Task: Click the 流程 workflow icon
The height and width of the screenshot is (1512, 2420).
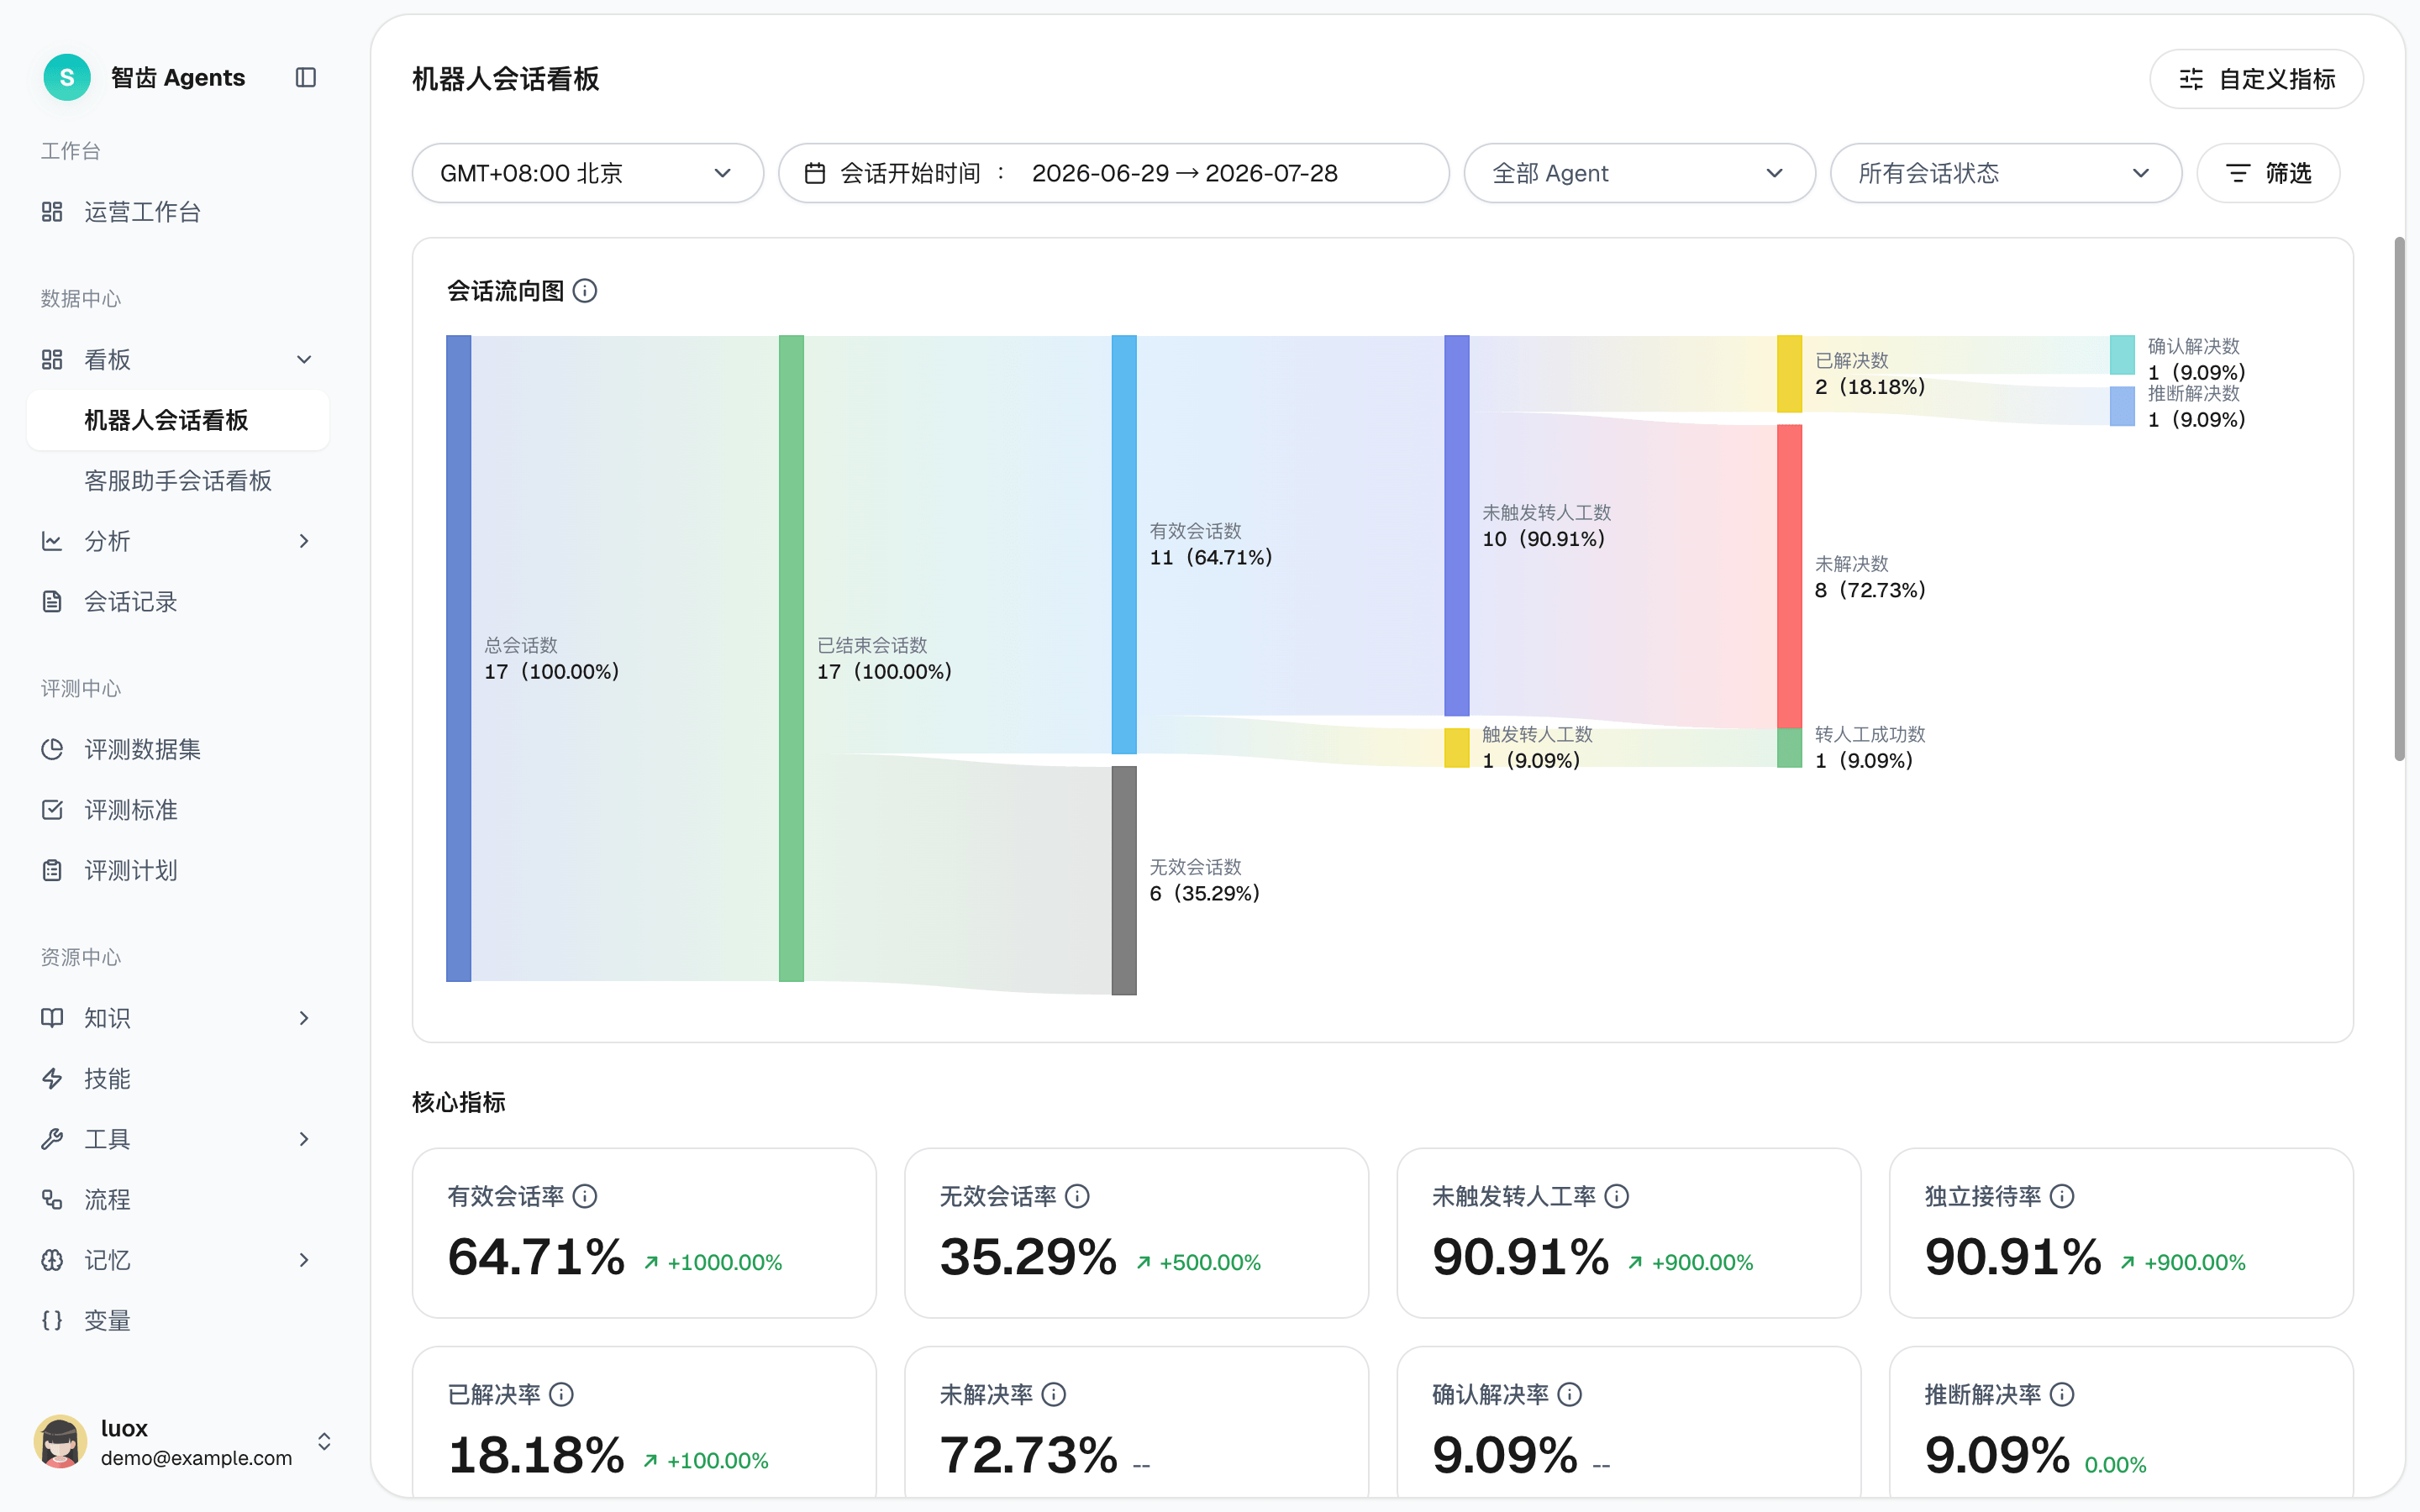Action: coord(52,1199)
